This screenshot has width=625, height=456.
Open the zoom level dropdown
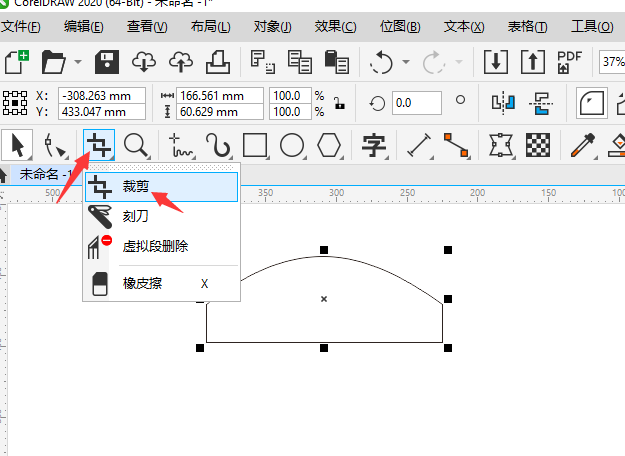(x=611, y=62)
